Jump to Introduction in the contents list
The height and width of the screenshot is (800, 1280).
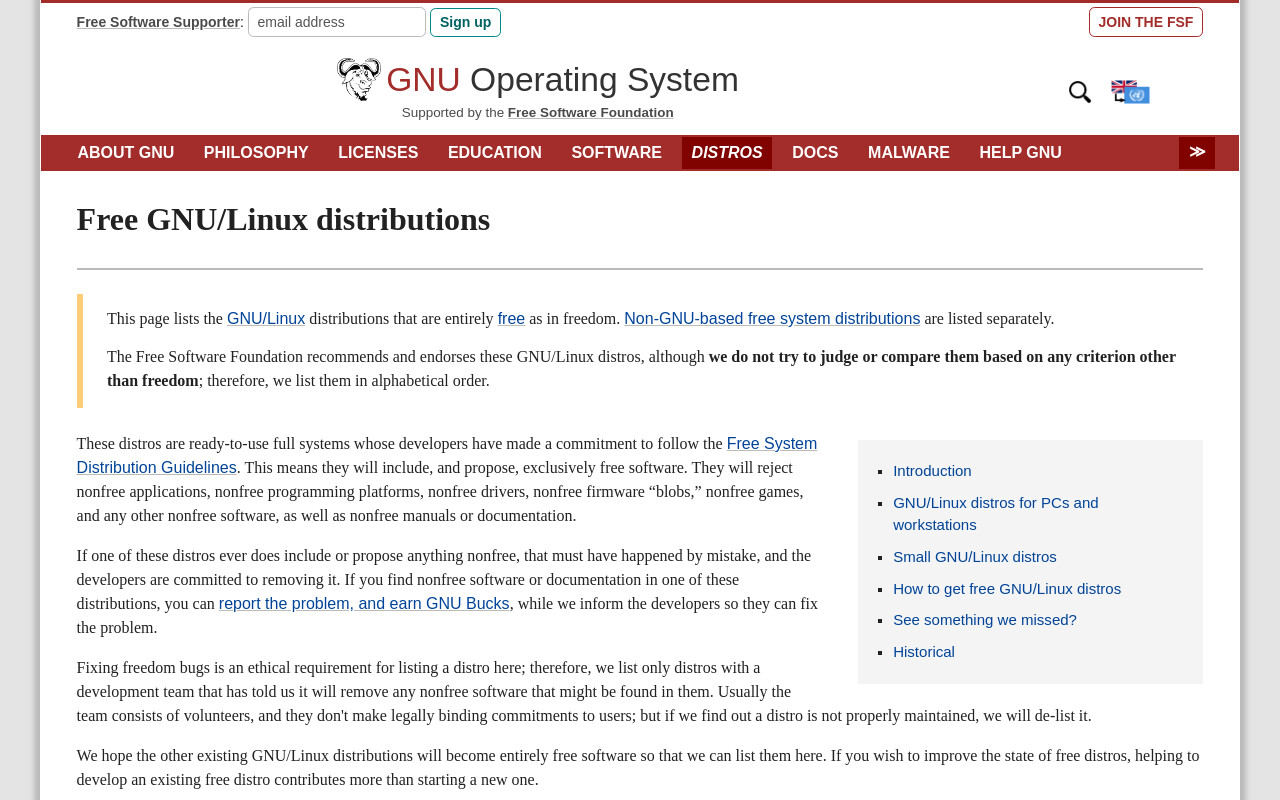point(932,471)
